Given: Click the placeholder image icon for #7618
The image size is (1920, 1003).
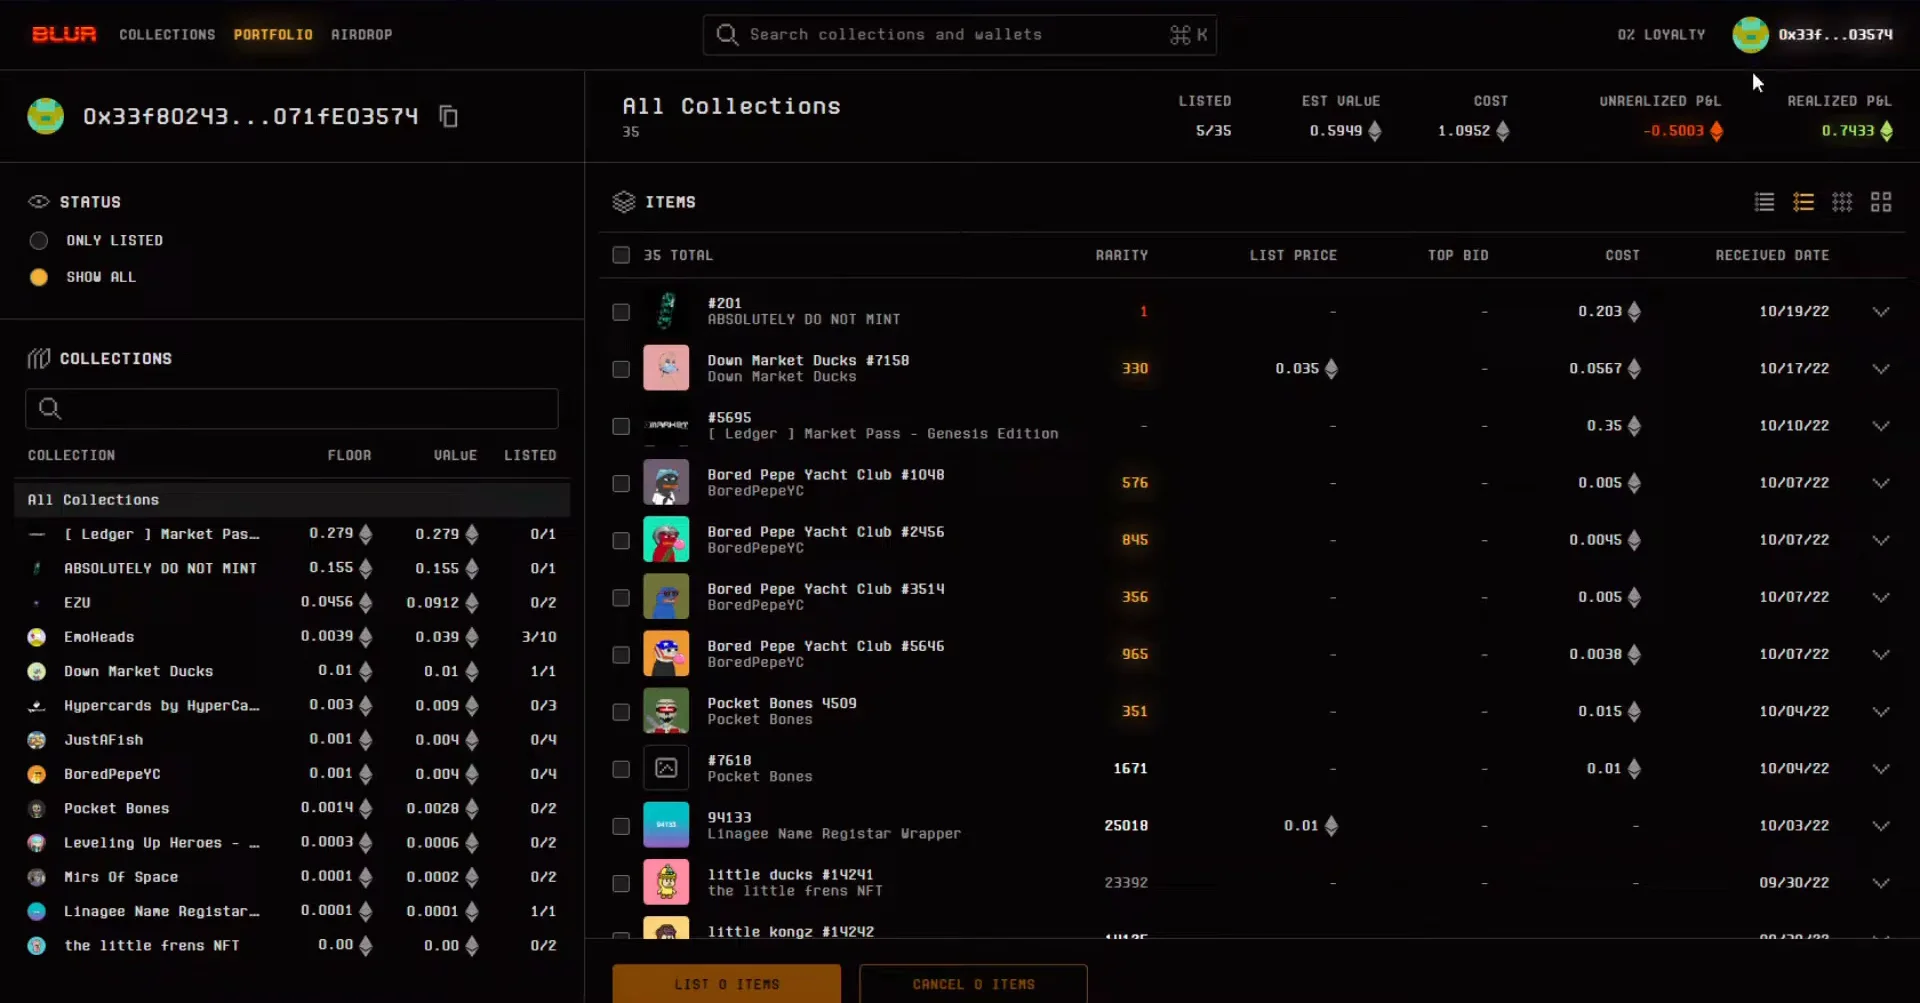Looking at the screenshot, I should click(666, 768).
